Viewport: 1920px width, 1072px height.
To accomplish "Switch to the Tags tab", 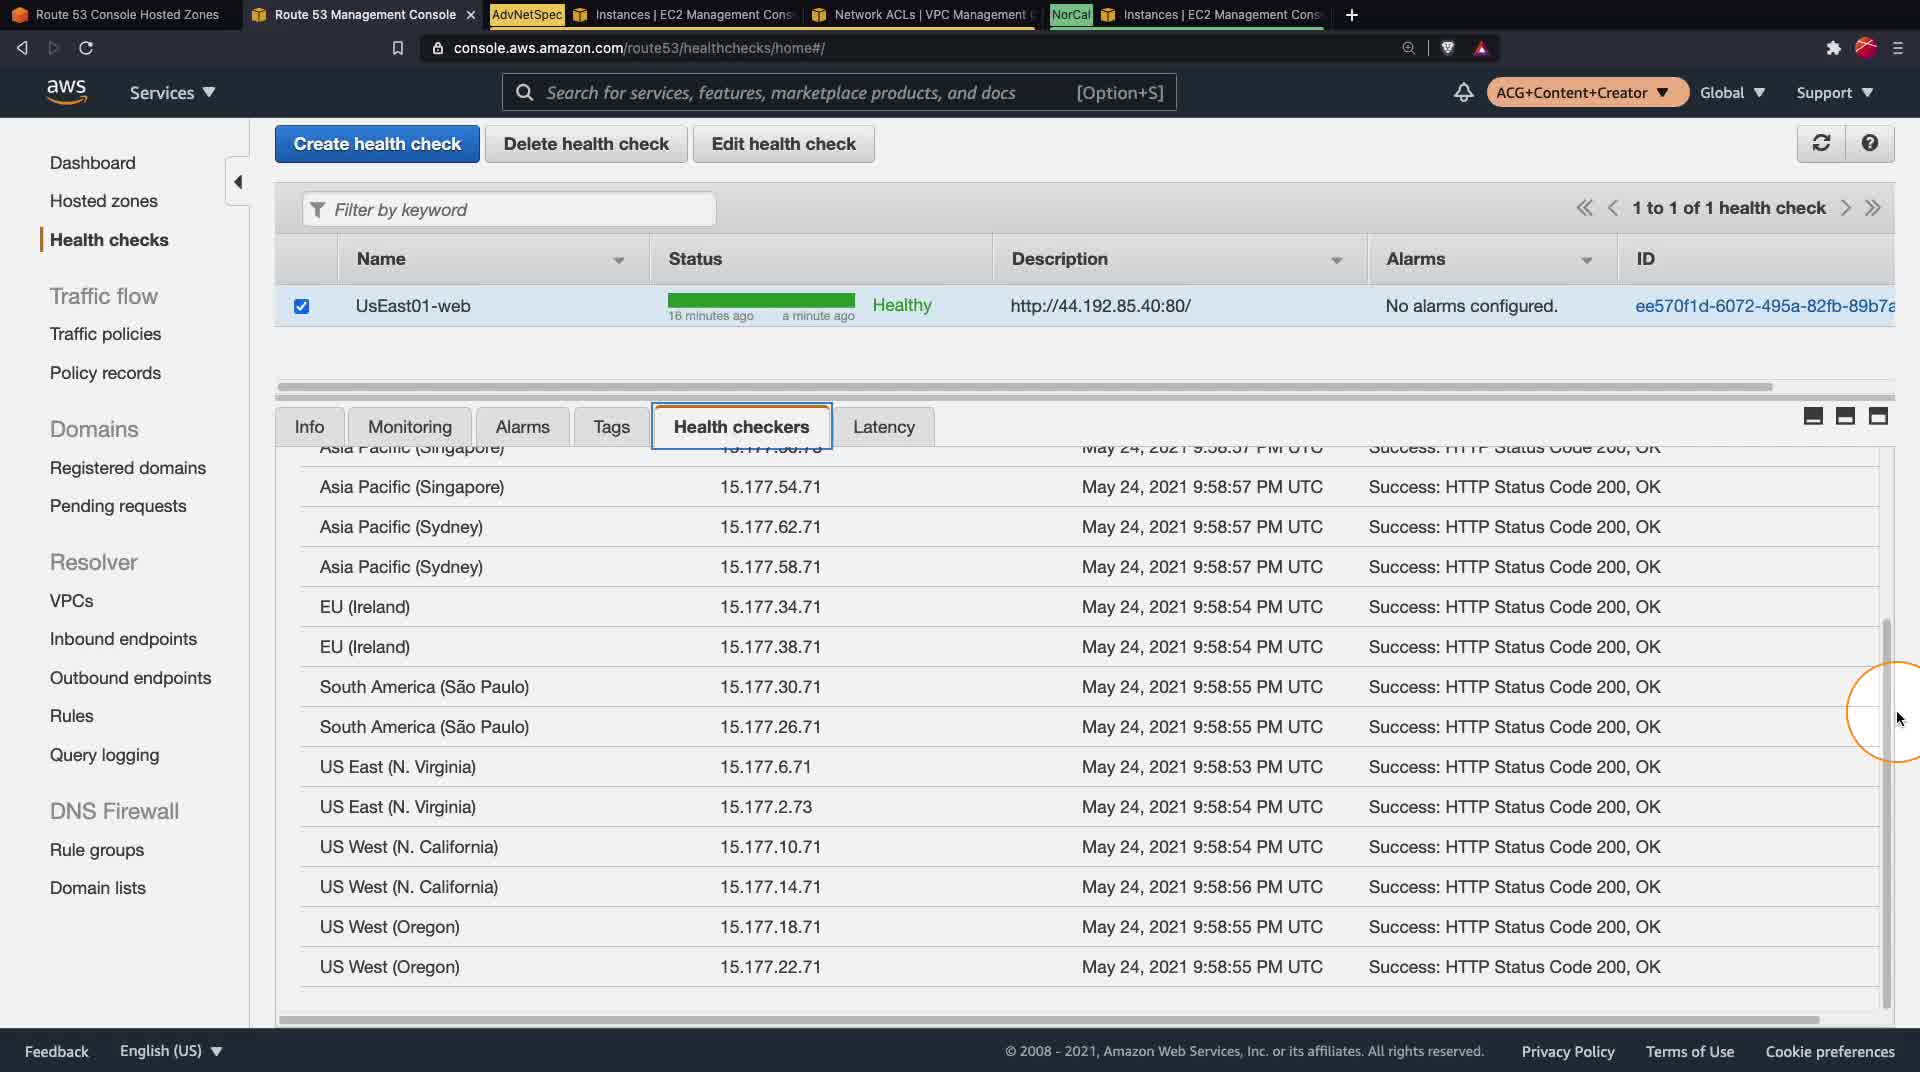I will 611,427.
